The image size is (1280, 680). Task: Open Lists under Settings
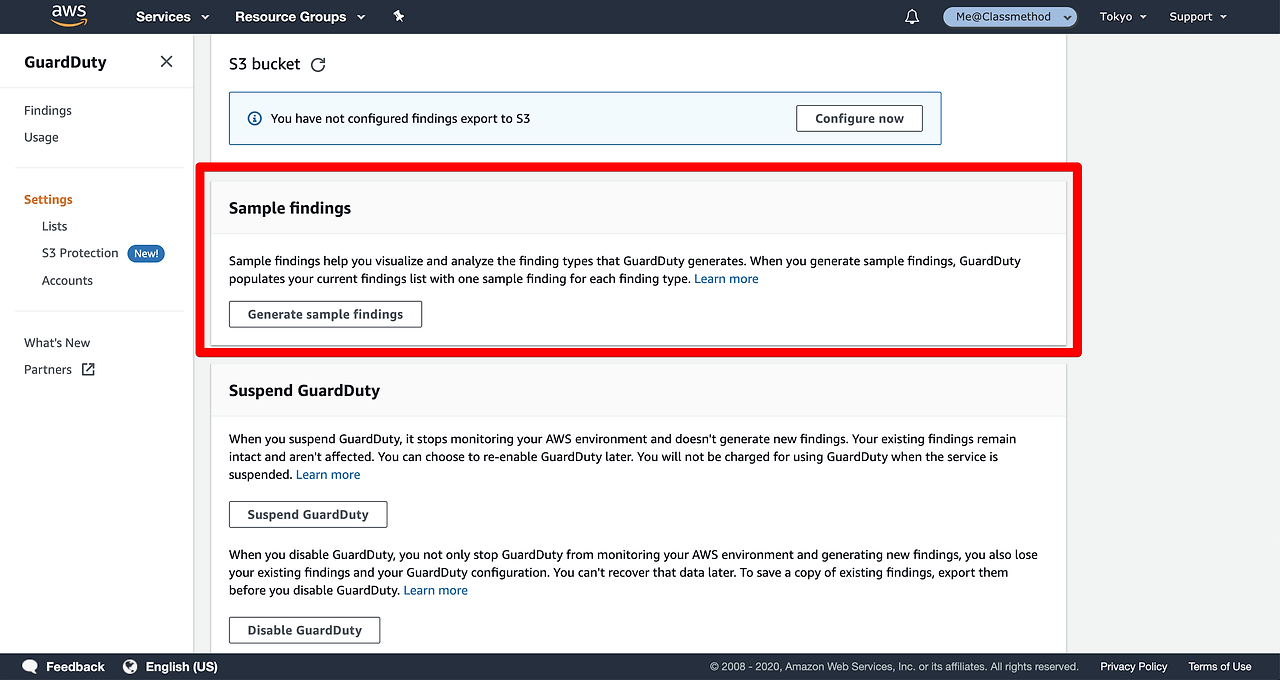coord(55,227)
